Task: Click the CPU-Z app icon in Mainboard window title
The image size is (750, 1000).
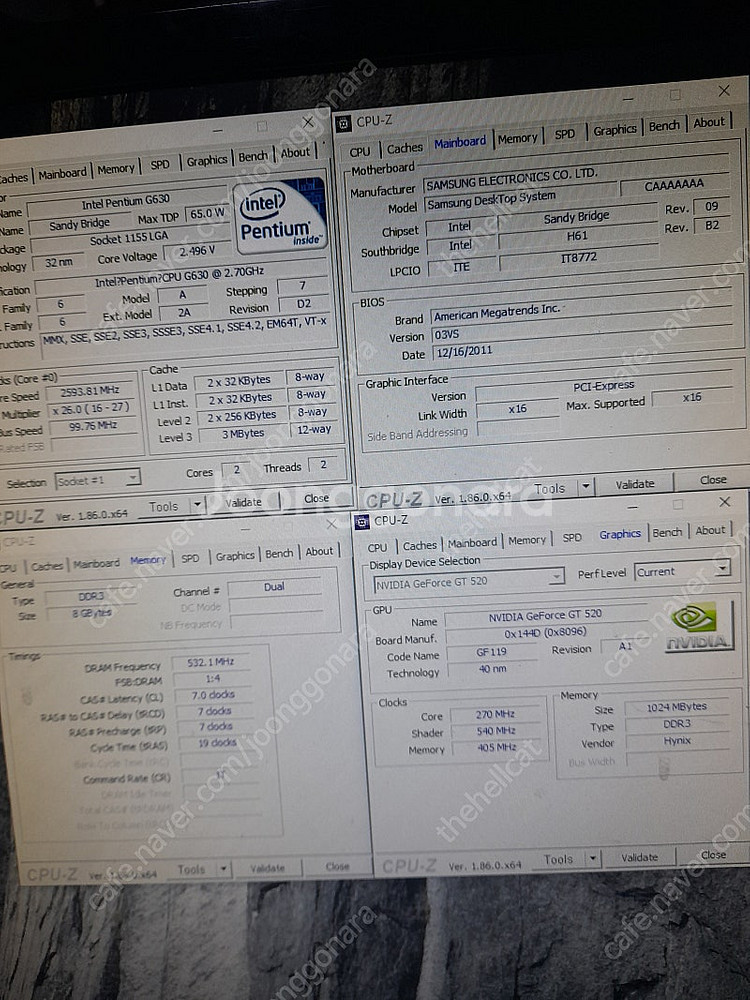Action: coord(344,123)
